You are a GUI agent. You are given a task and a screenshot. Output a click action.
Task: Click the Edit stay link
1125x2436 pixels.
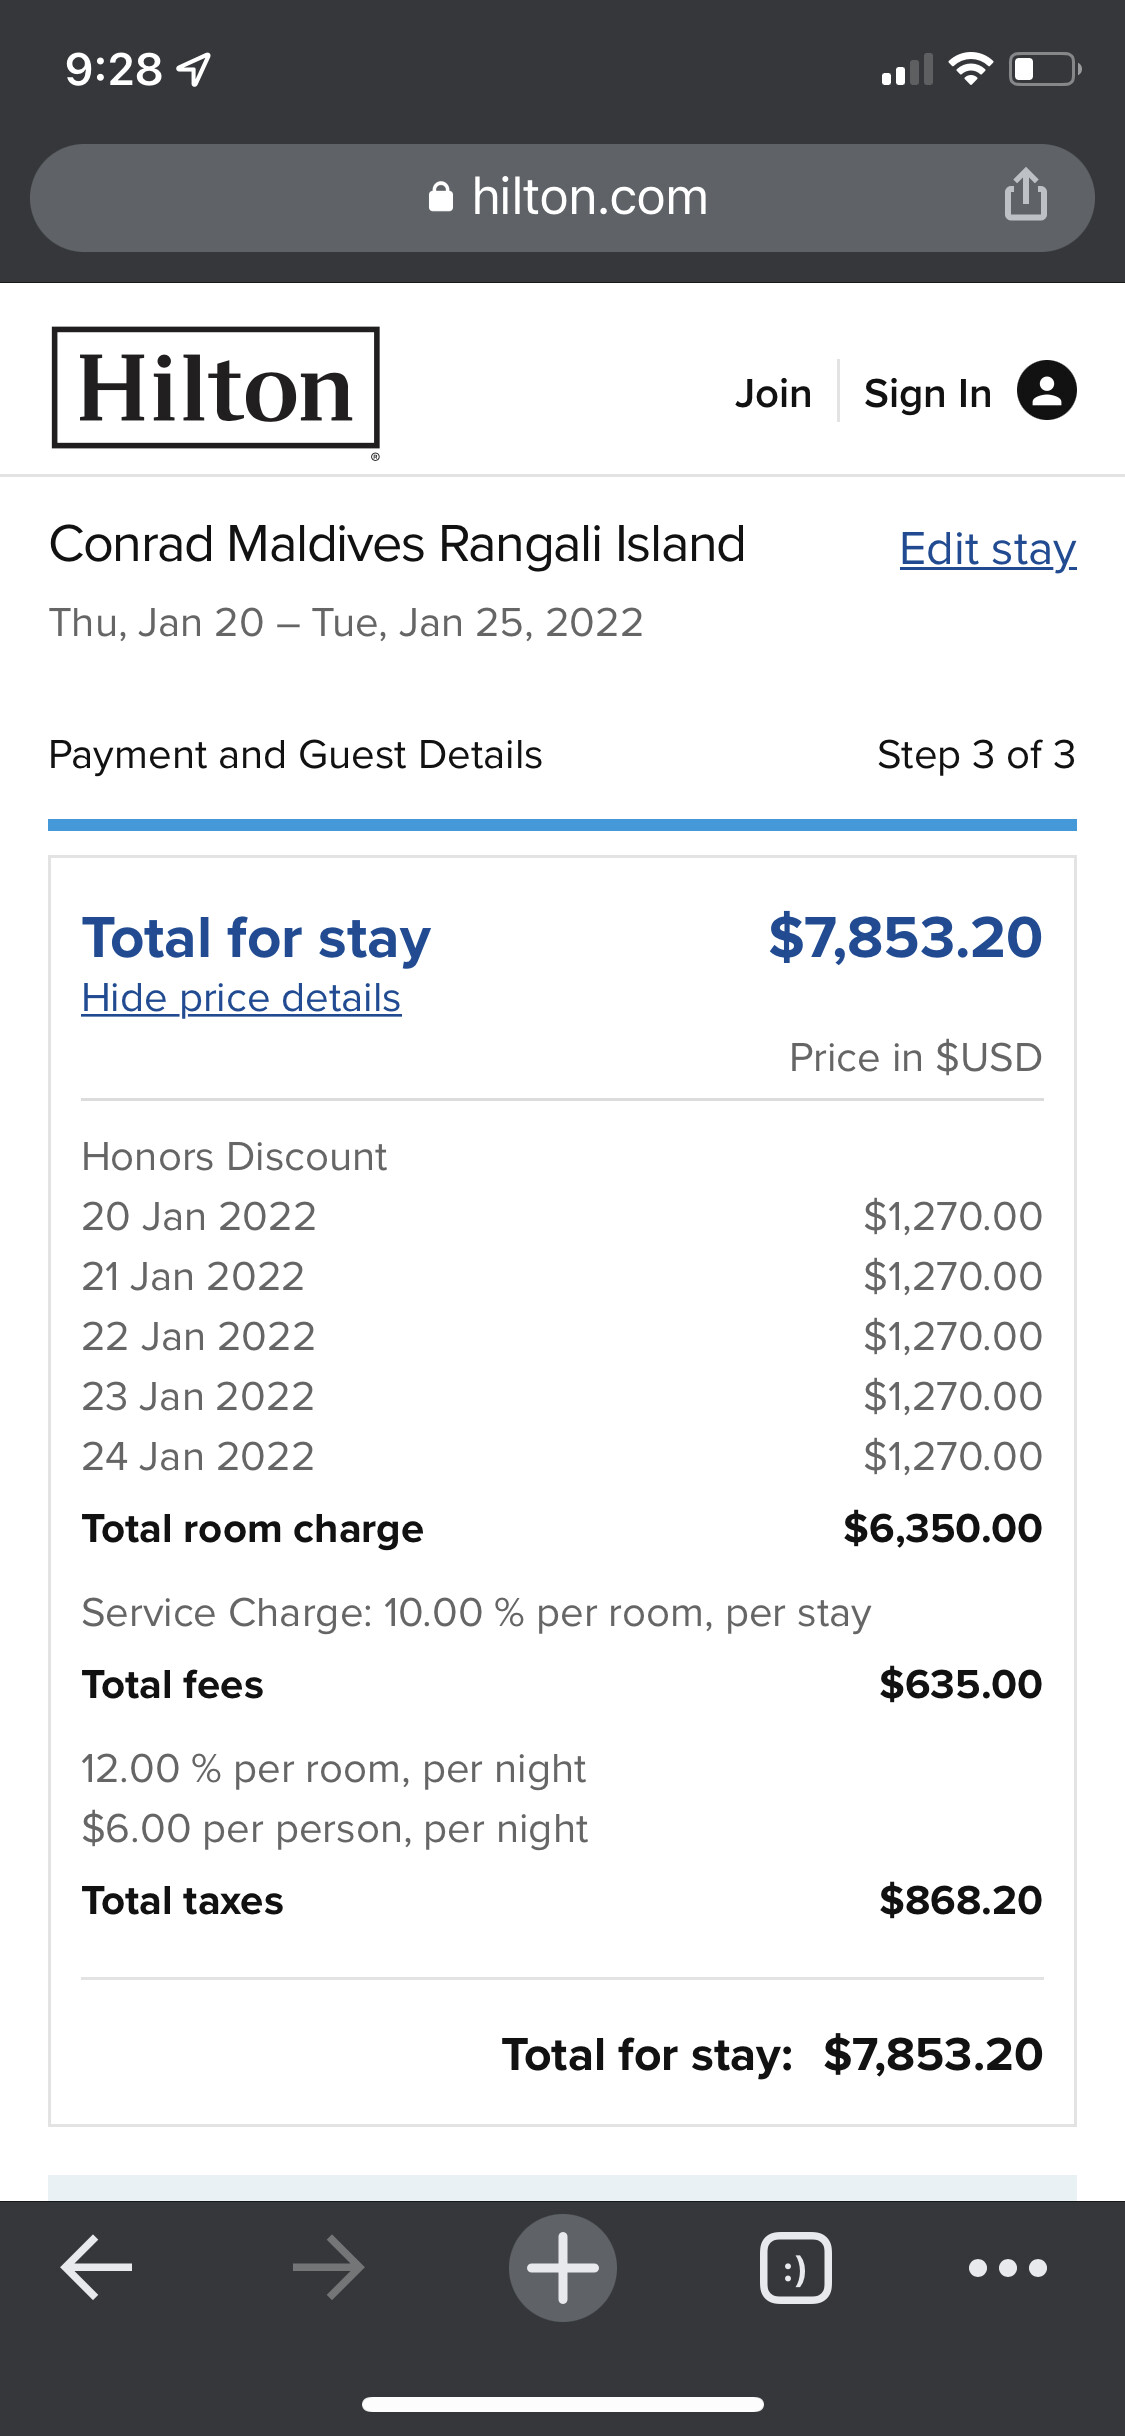pyautogui.click(x=987, y=549)
